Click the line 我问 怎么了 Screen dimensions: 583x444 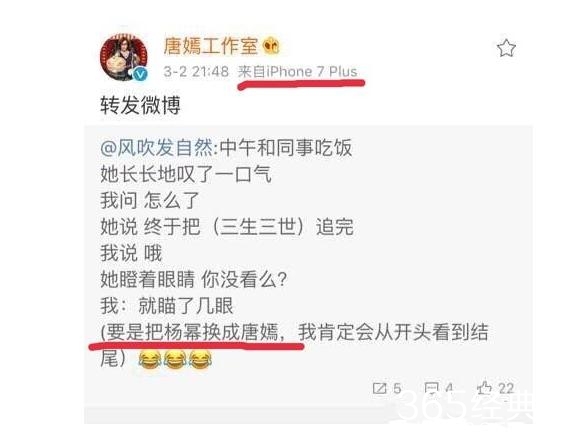click(x=150, y=200)
